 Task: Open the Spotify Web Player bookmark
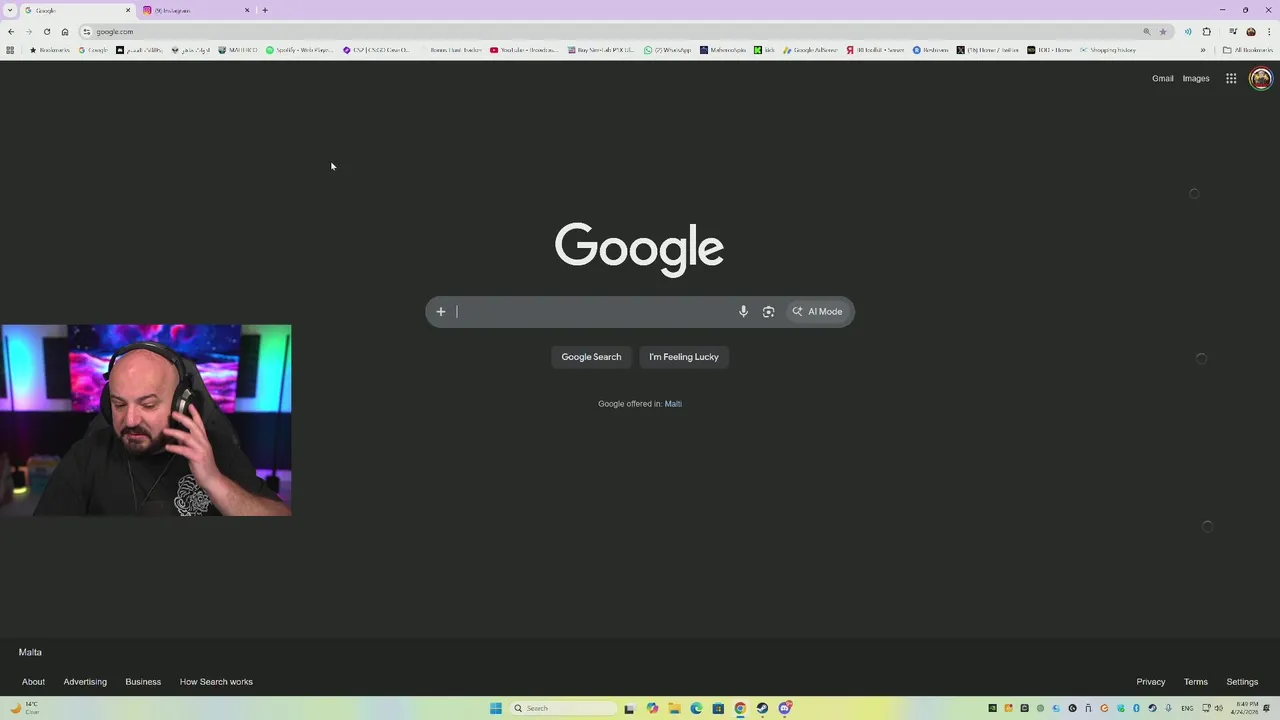(x=299, y=50)
